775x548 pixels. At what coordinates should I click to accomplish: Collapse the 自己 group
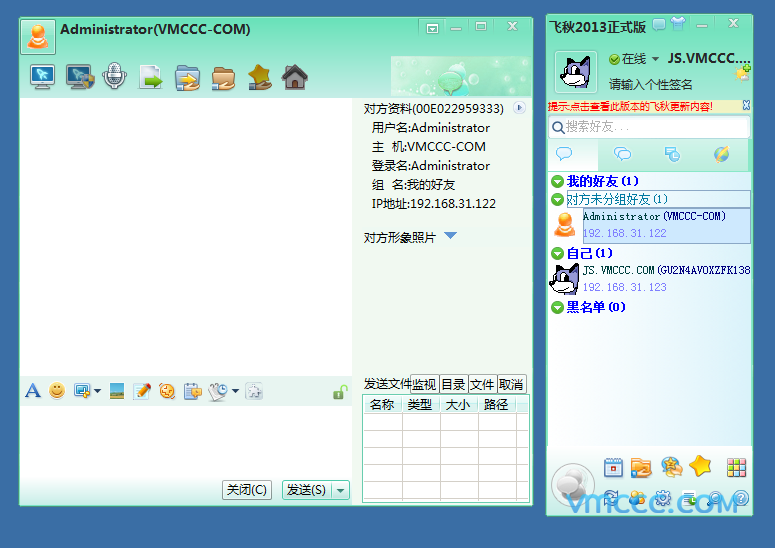coord(557,254)
